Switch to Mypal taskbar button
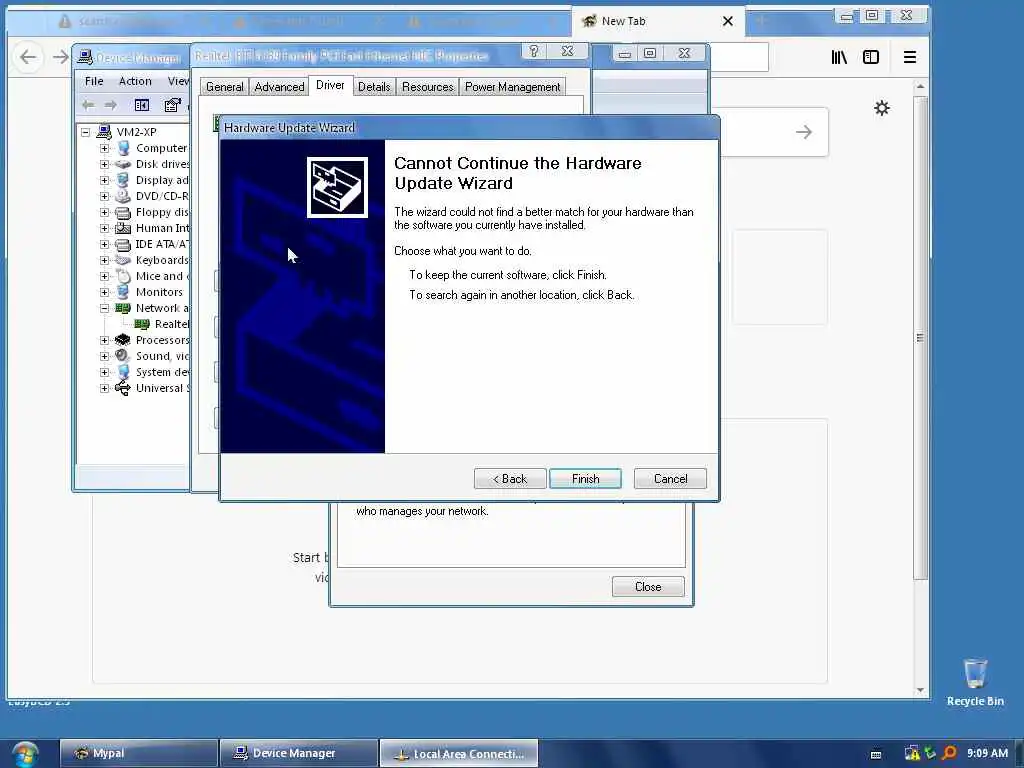 point(138,754)
